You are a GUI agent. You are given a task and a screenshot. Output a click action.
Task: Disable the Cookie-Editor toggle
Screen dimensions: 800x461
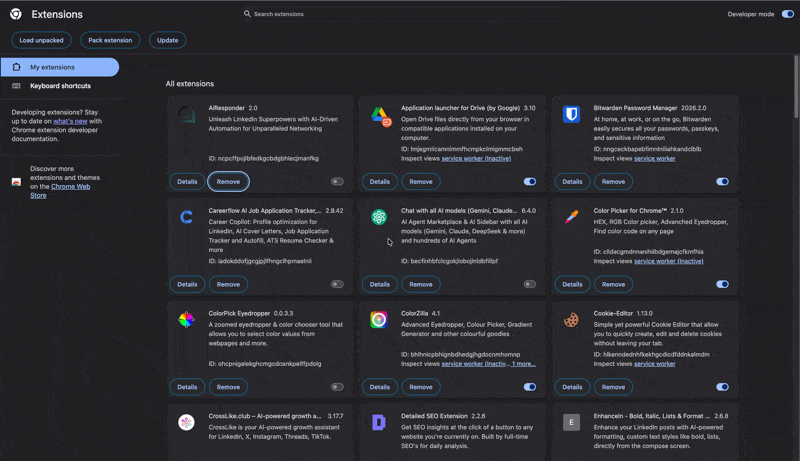point(722,387)
